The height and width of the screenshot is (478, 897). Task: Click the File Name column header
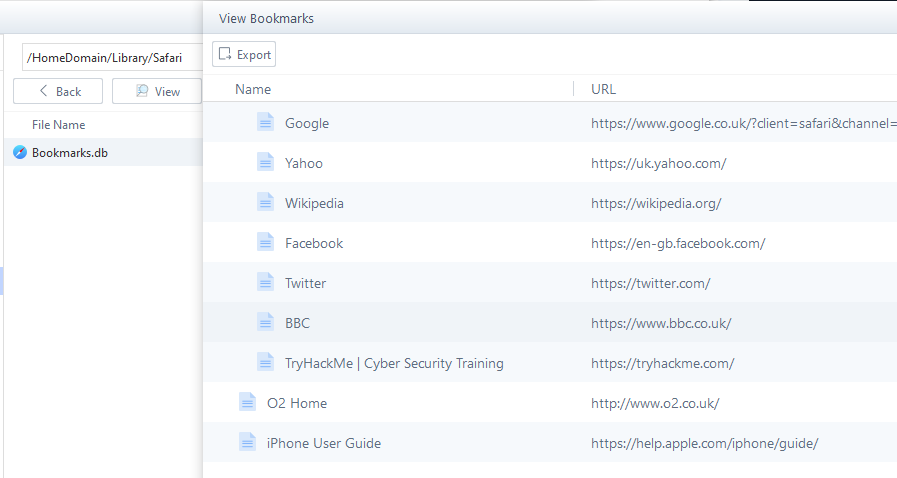(x=58, y=125)
